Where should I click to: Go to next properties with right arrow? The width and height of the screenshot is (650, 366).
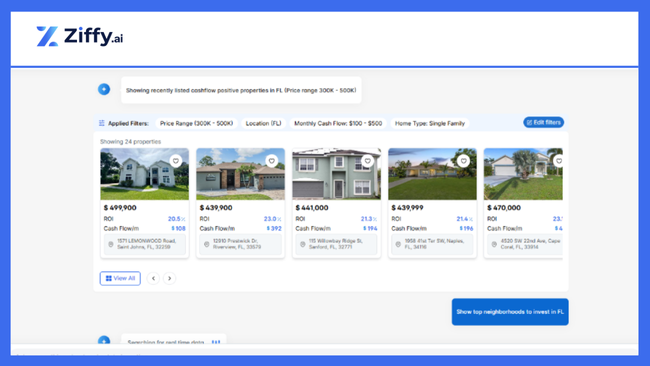coord(170,278)
